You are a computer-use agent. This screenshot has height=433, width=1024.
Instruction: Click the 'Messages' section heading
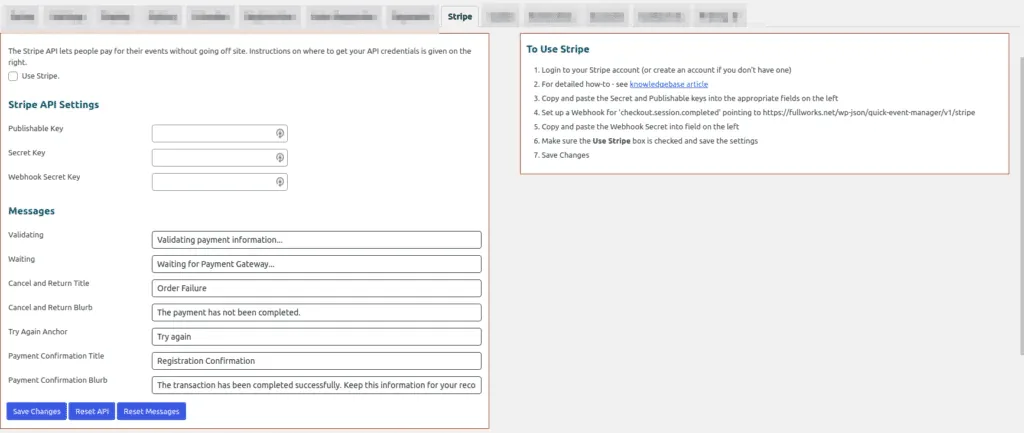pos(31,211)
